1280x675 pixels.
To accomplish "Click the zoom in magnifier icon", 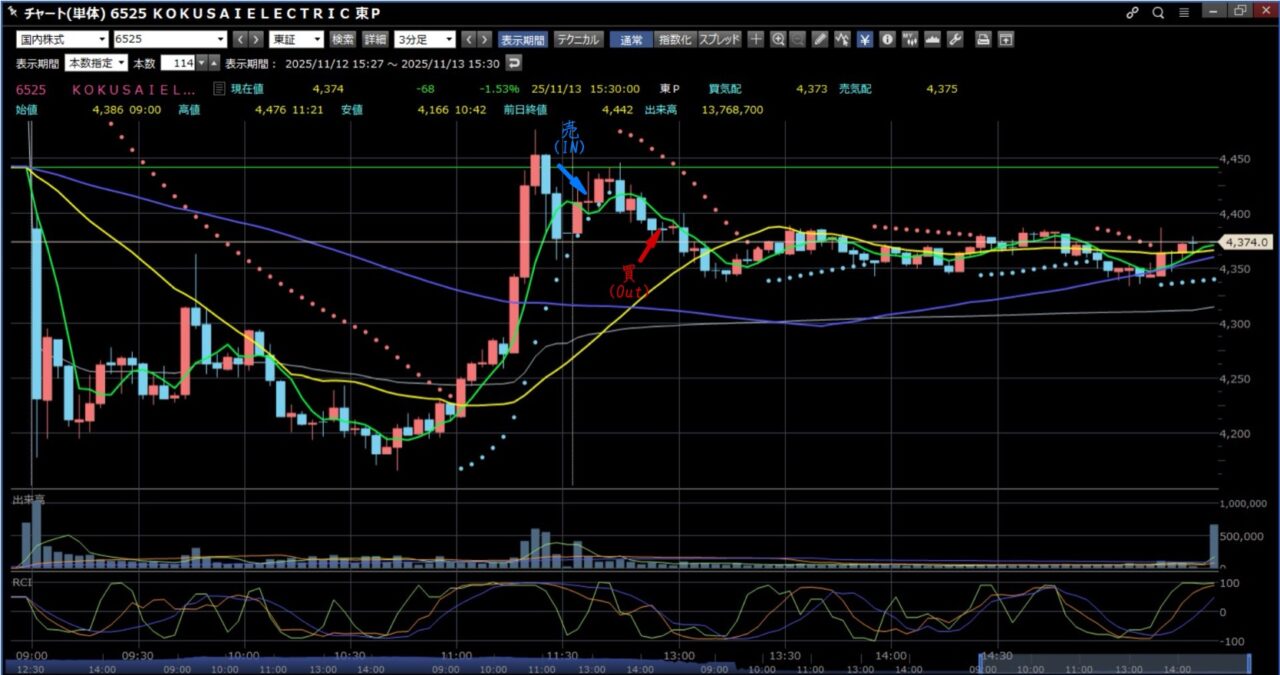I will [x=778, y=40].
